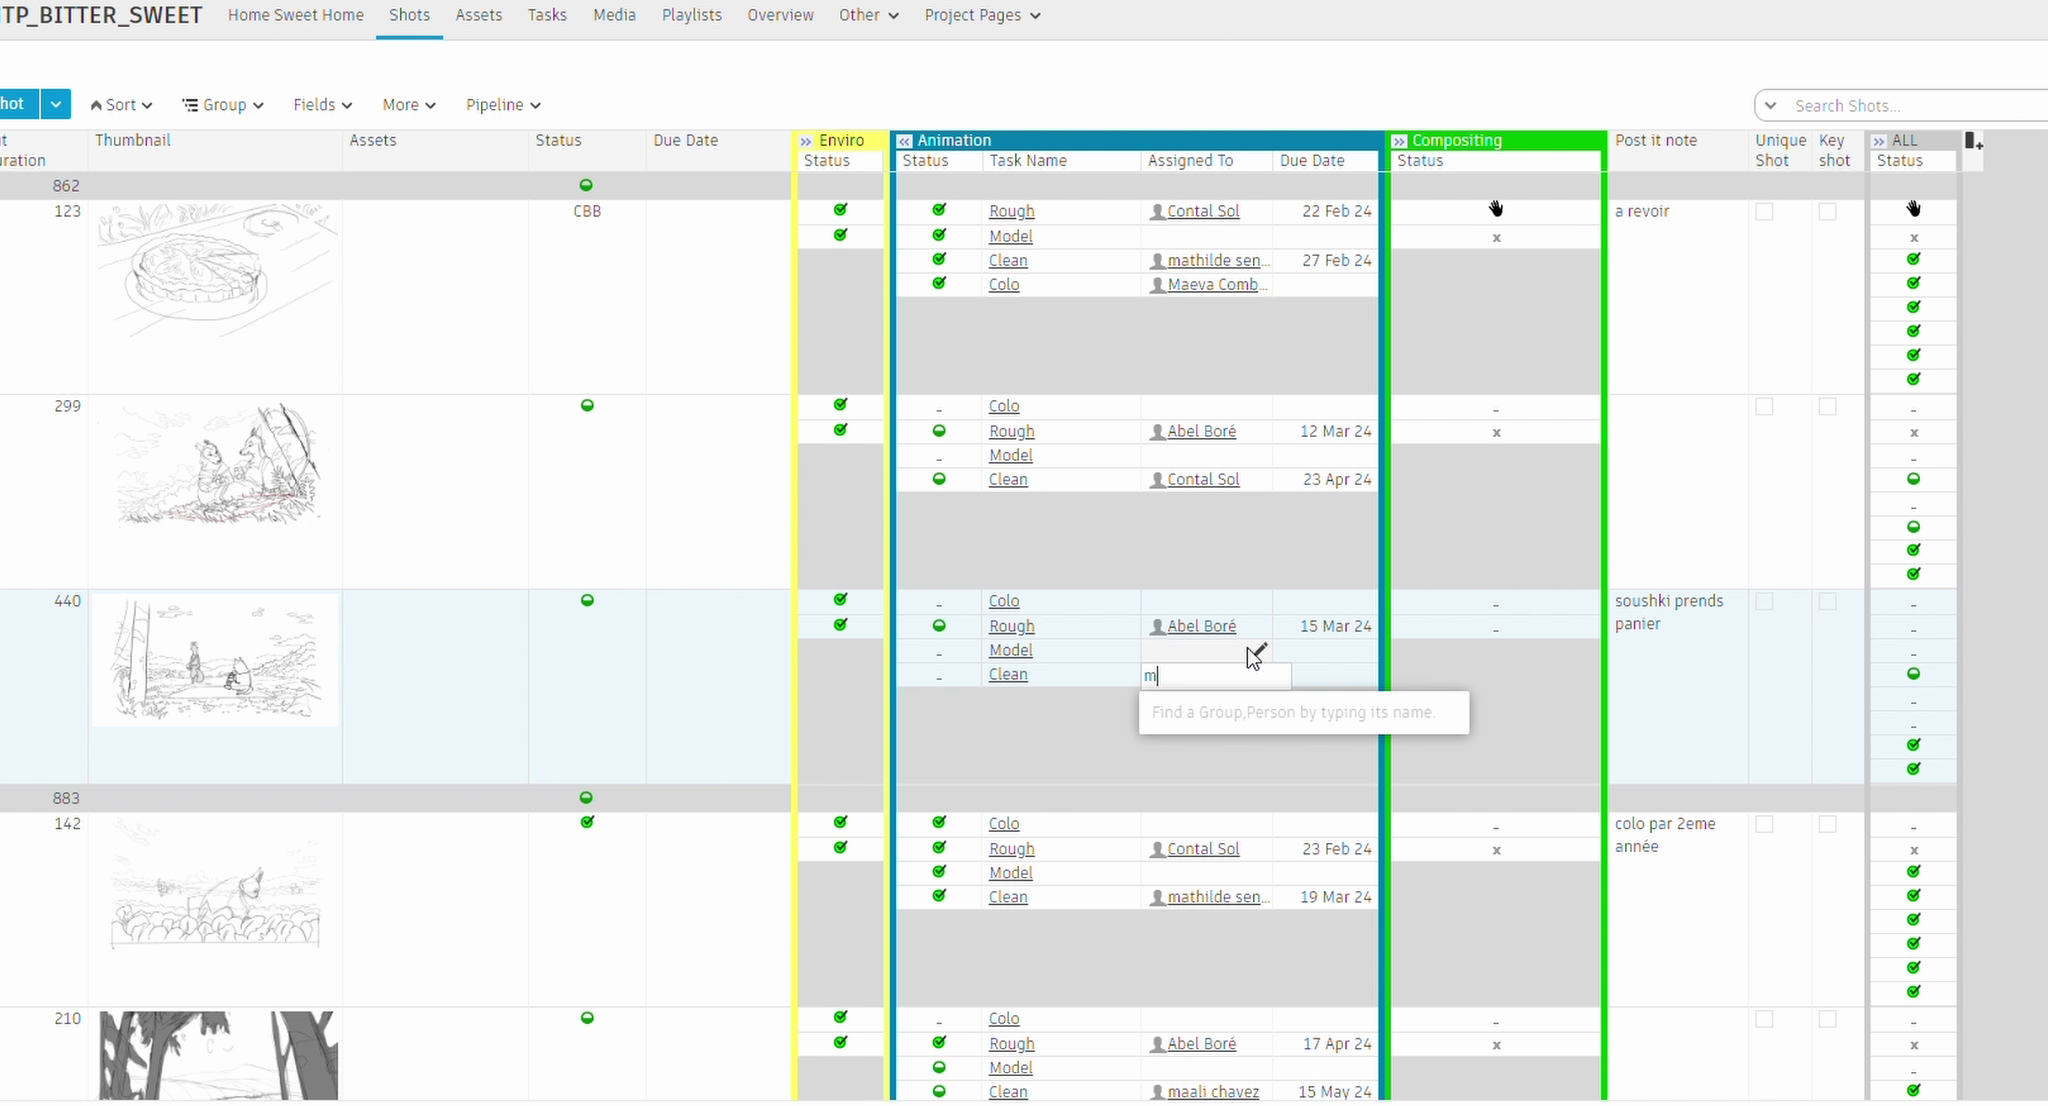
Task: Expand the Enviro pipeline step columns
Action: [x=806, y=141]
